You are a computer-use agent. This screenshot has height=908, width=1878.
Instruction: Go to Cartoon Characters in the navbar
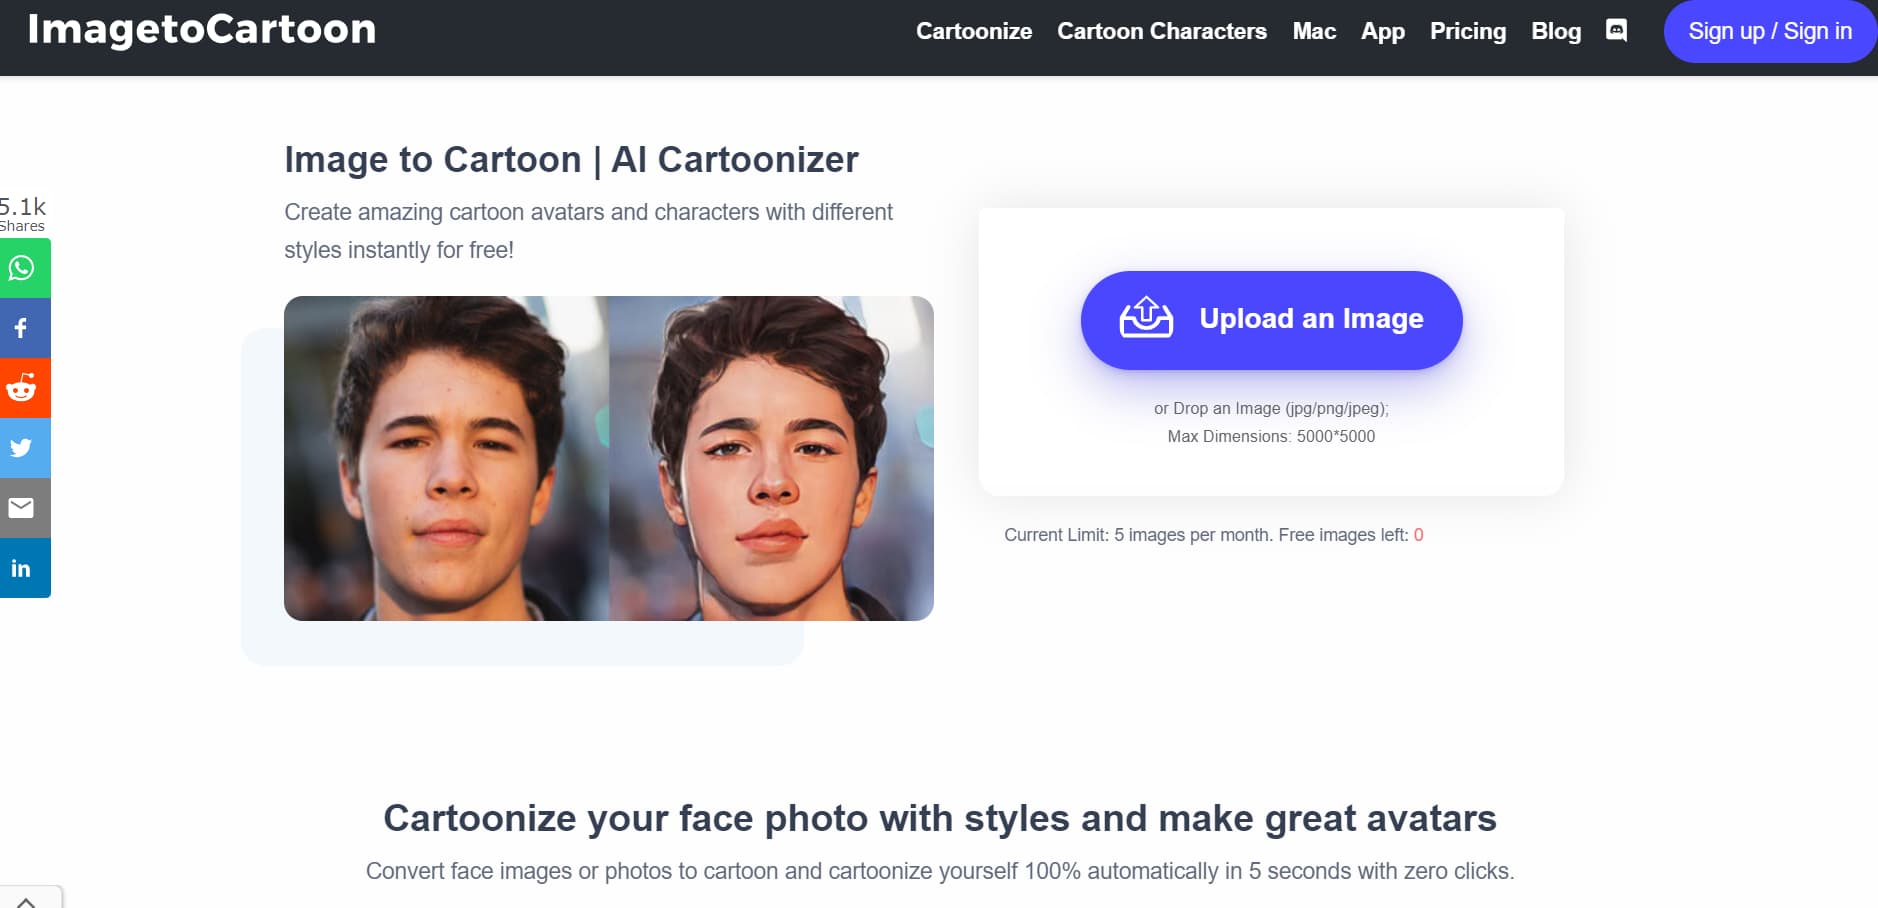tap(1161, 31)
